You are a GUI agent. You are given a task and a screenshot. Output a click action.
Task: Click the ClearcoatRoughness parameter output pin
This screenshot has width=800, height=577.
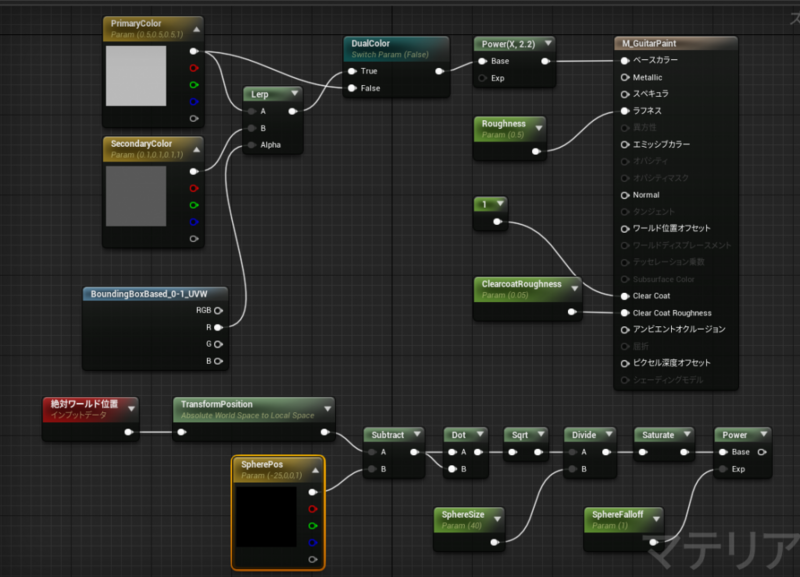click(x=572, y=312)
